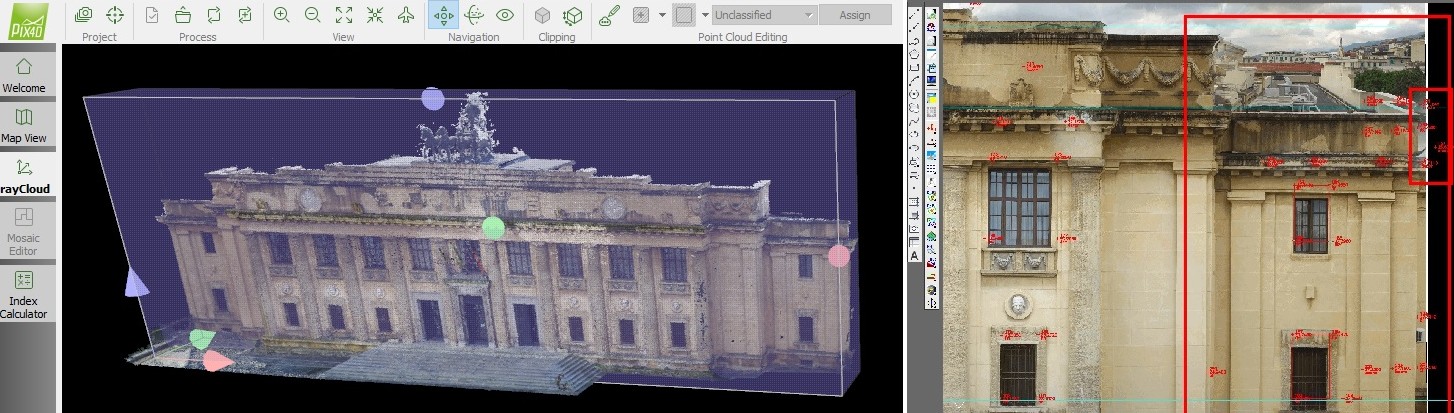The height and width of the screenshot is (413, 1454).
Task: Click the green cone clipping box handle
Action: click(202, 339)
